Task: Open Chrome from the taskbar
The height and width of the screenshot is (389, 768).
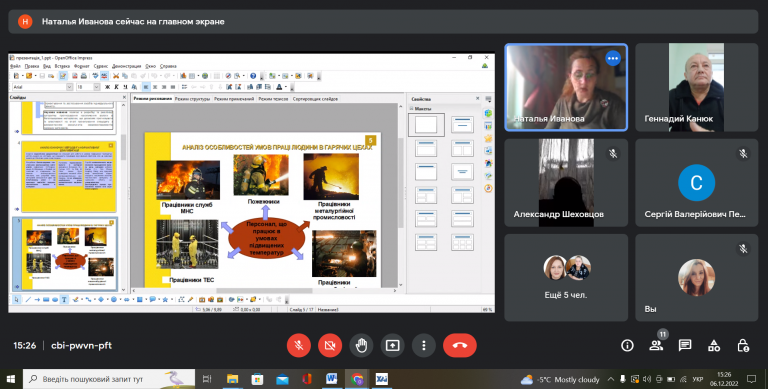Action: point(357,379)
